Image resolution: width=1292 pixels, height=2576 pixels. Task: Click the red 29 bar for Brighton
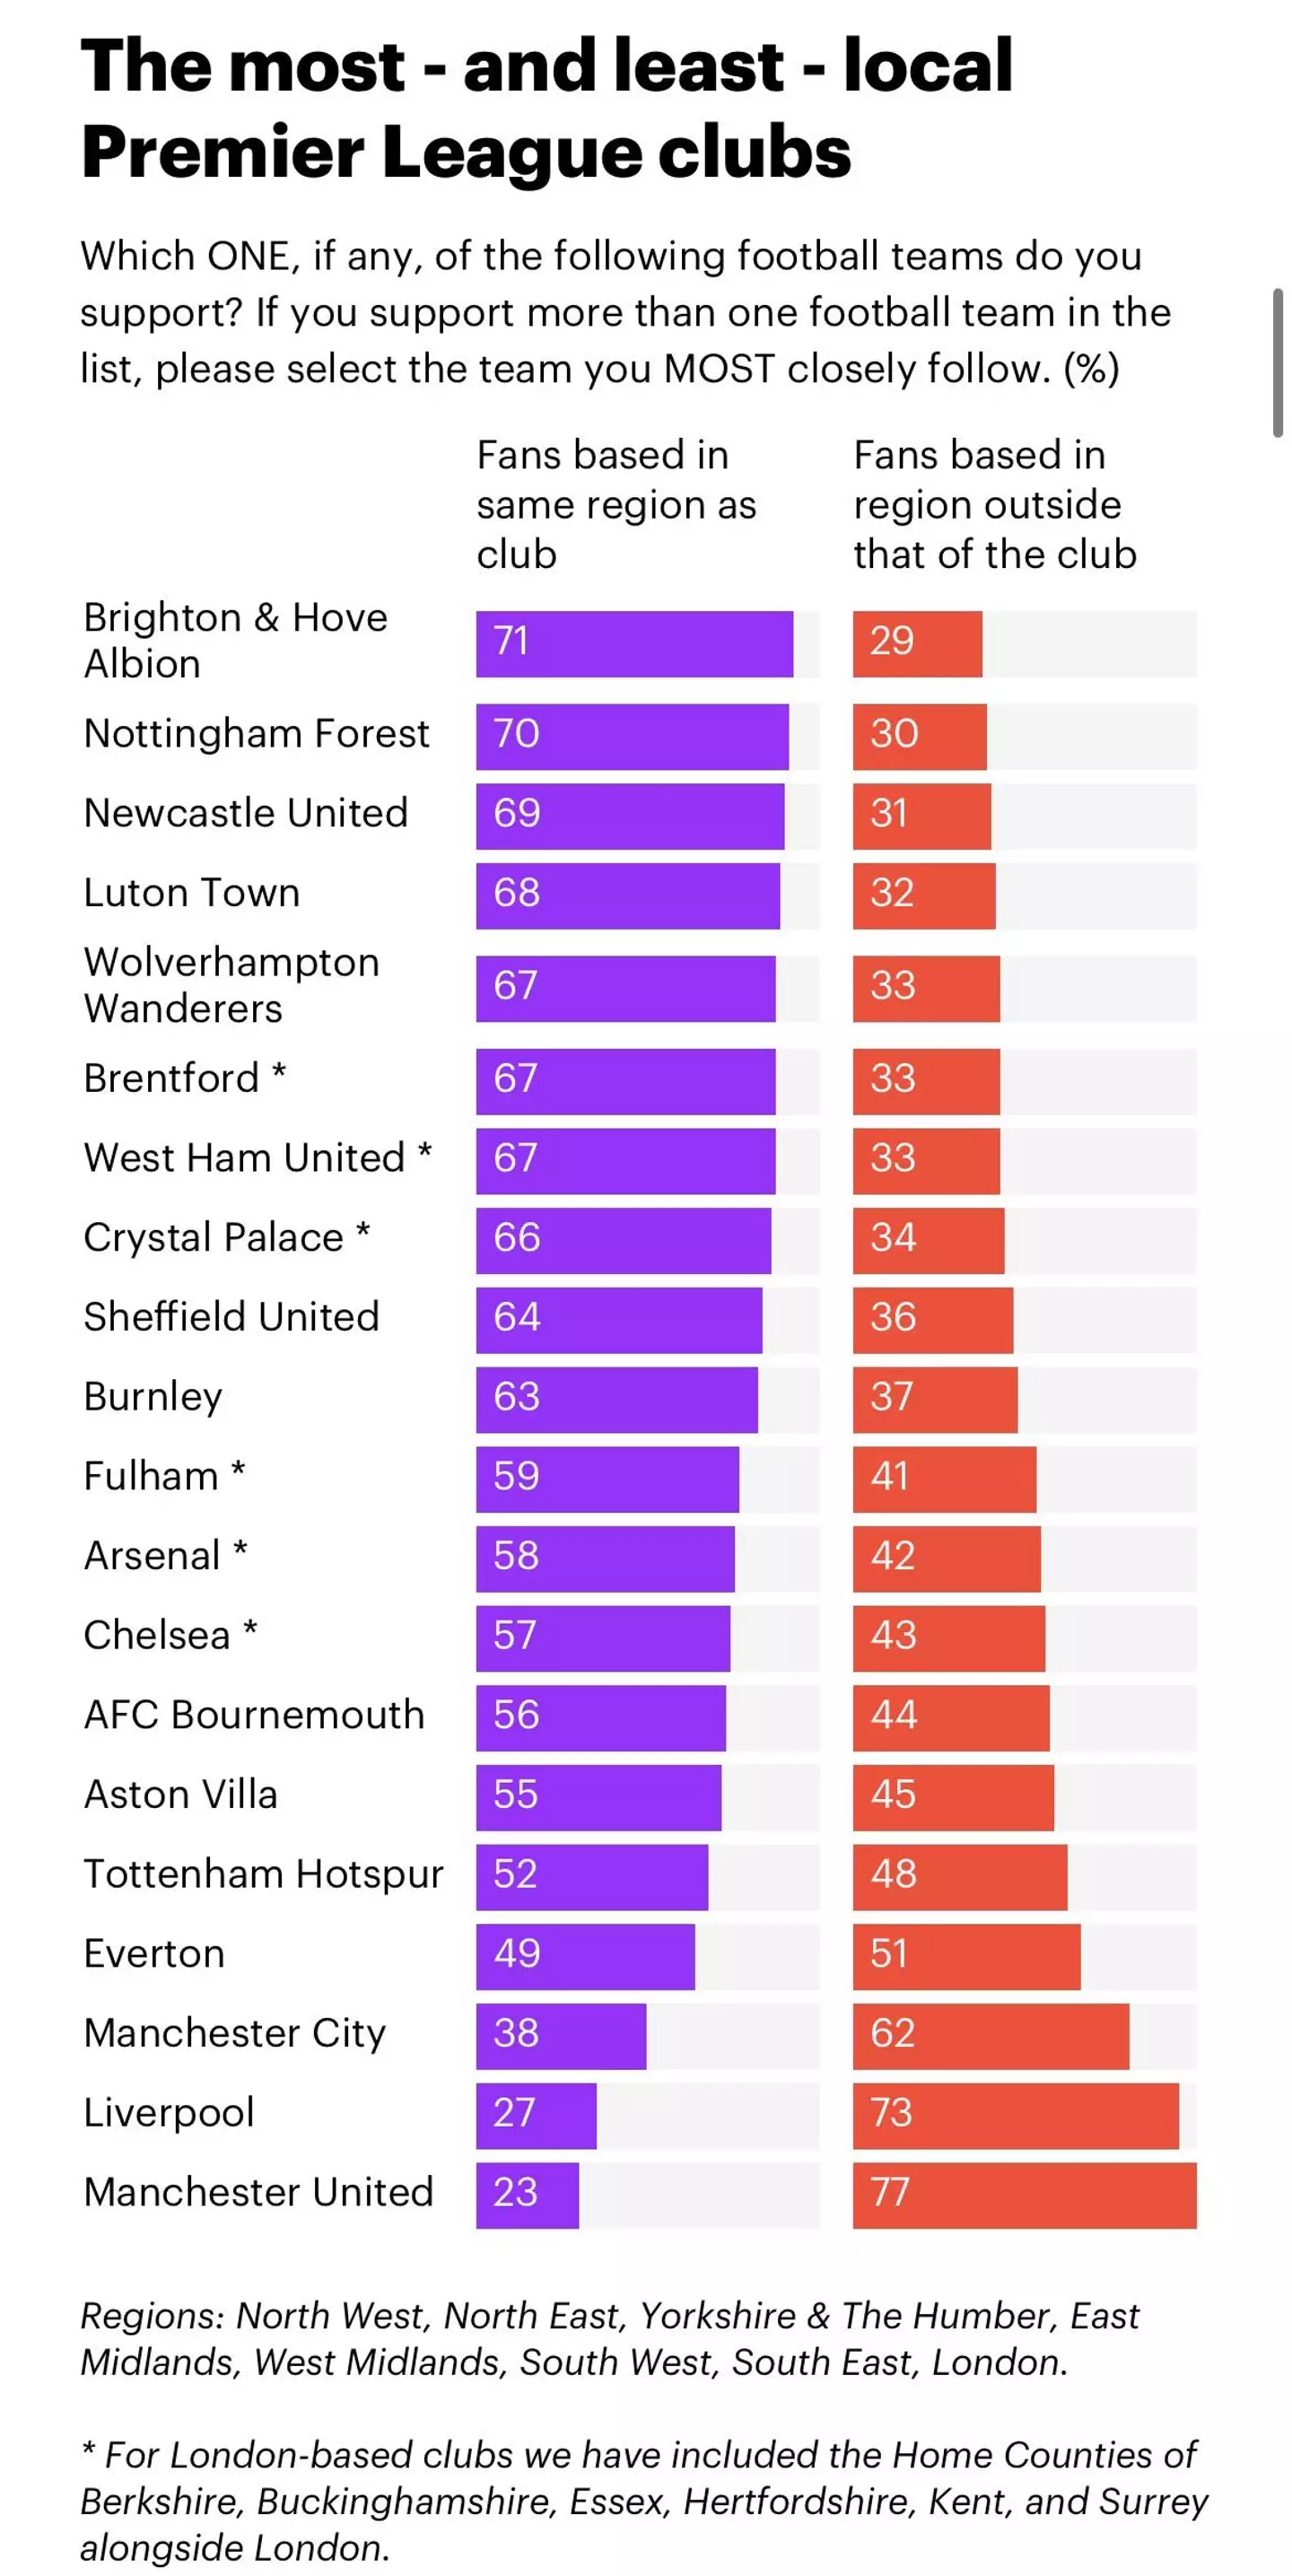pos(917,644)
